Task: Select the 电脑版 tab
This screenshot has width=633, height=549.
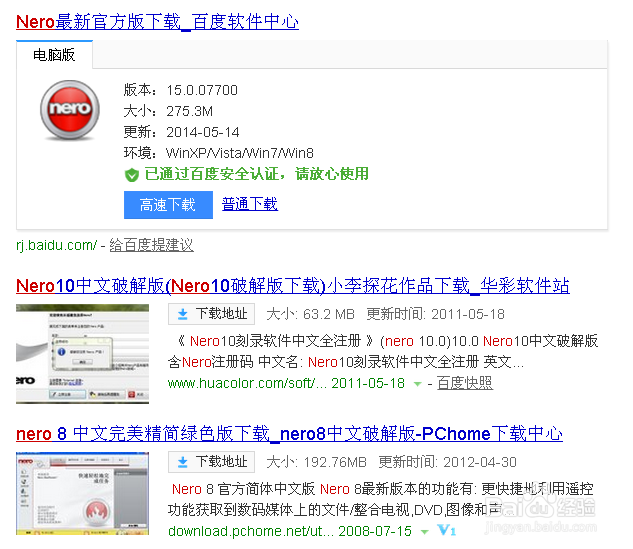Action: click(x=54, y=54)
